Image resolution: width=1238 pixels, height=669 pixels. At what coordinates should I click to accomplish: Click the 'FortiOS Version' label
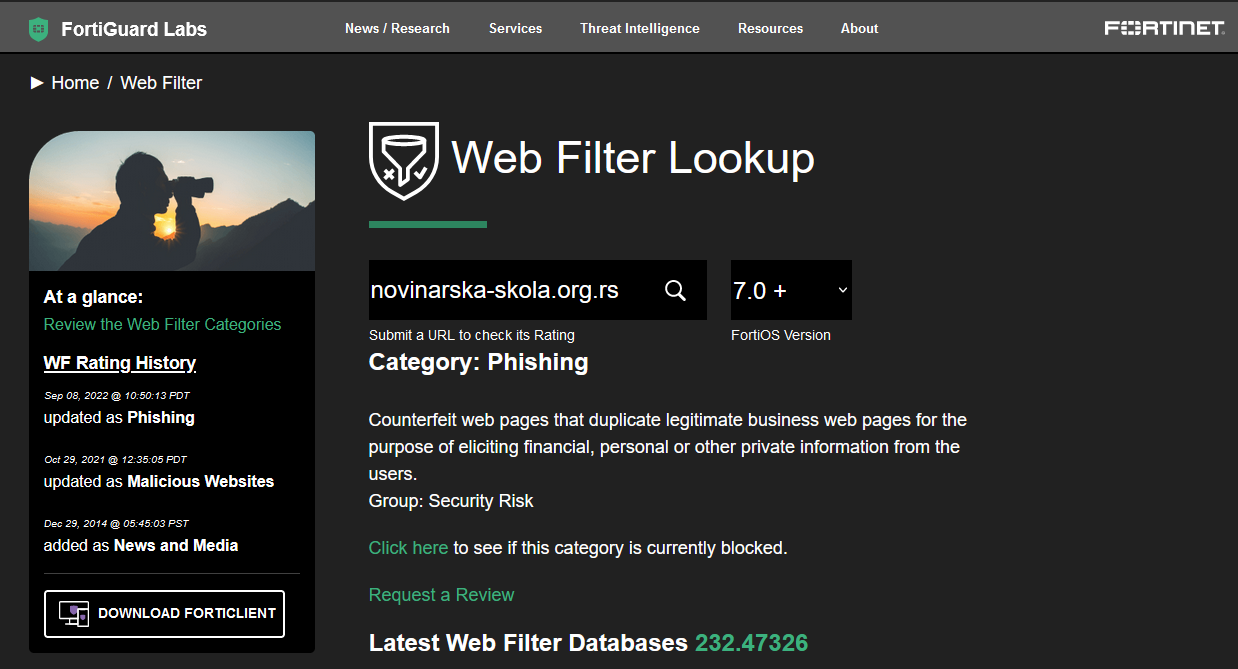[781, 335]
